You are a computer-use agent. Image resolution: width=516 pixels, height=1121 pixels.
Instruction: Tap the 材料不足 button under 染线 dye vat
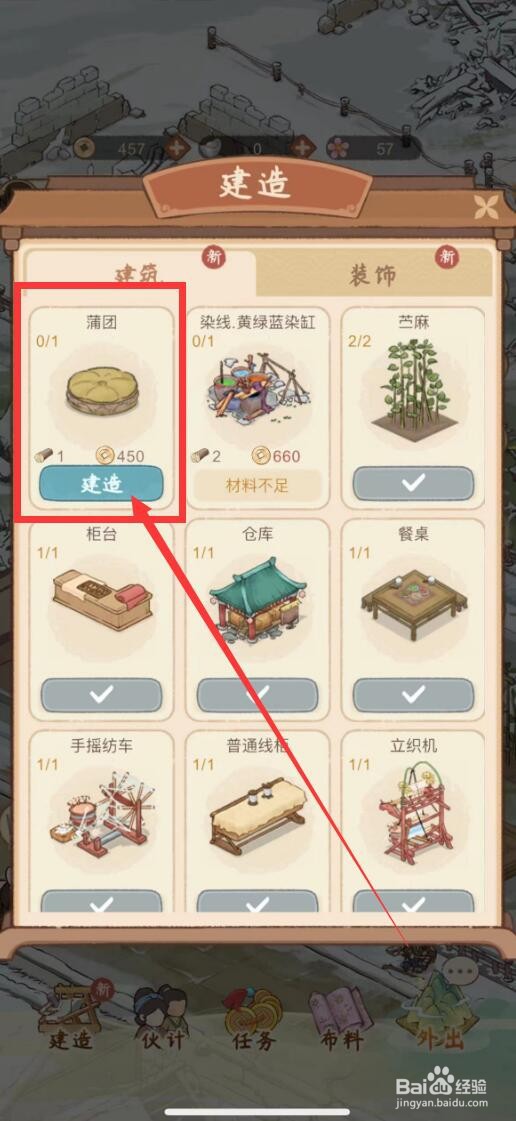click(x=257, y=484)
